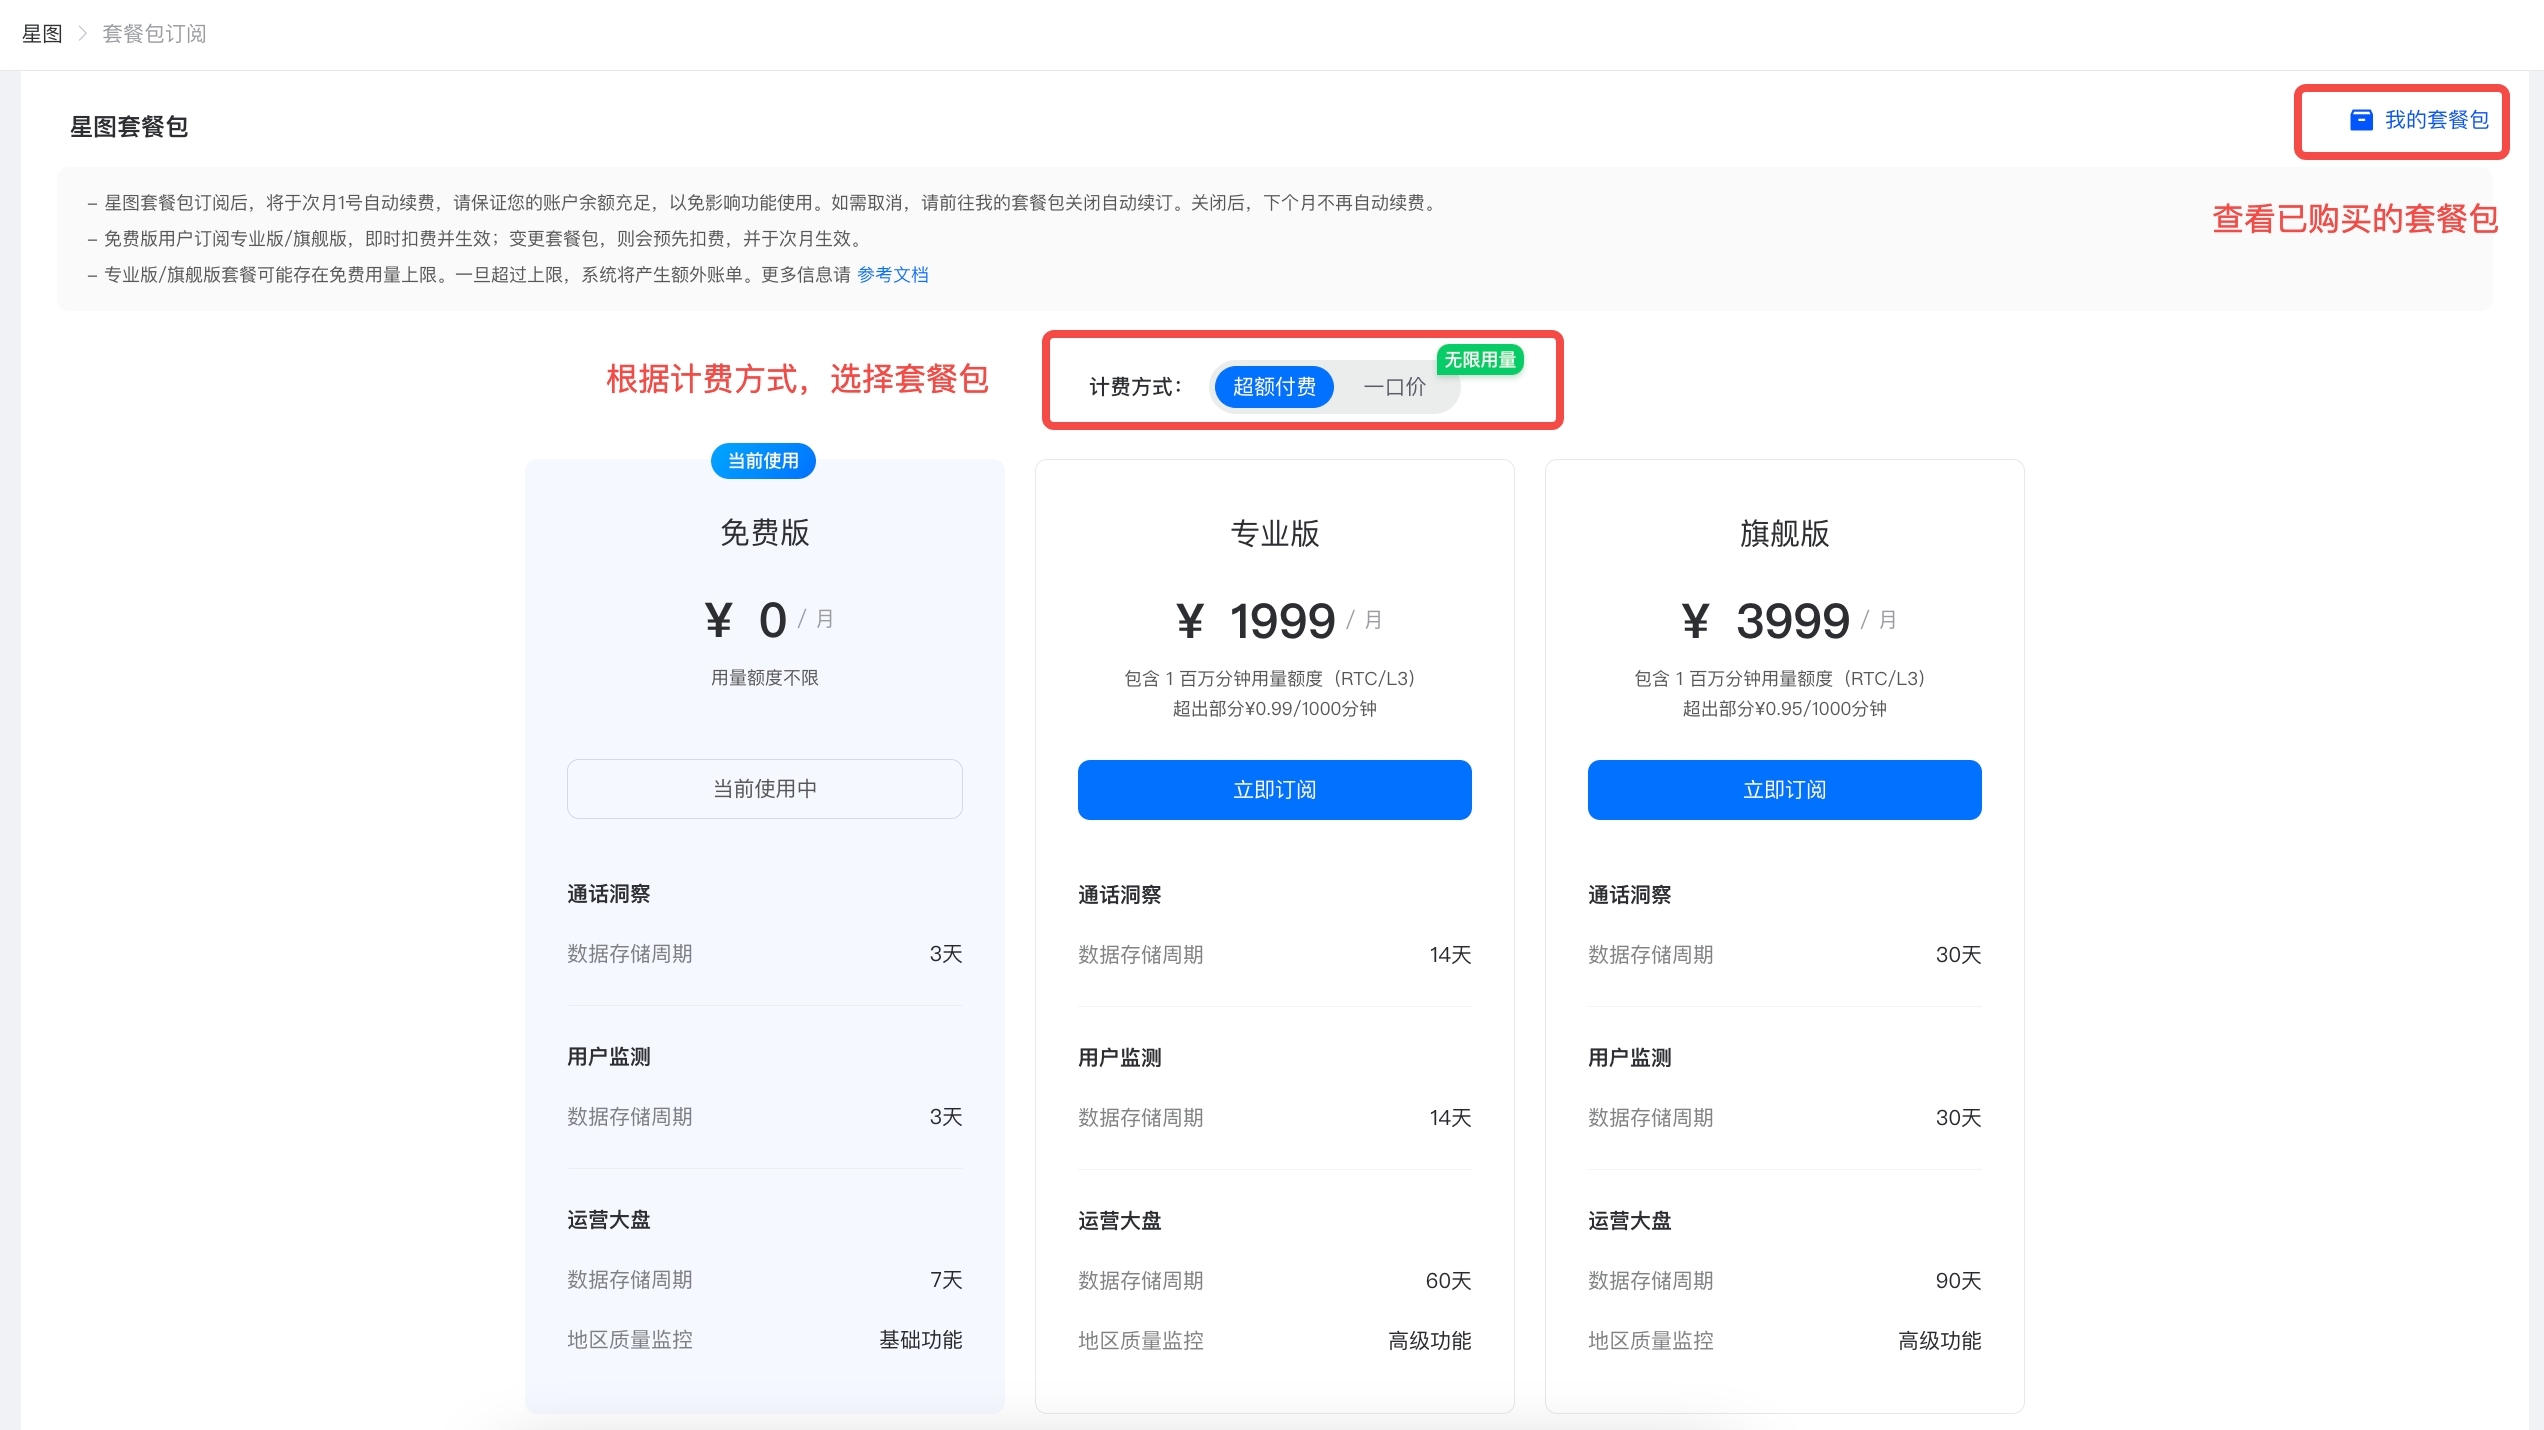Click 当前使用中 button in 免费版
The image size is (2544, 1430).
coord(765,789)
